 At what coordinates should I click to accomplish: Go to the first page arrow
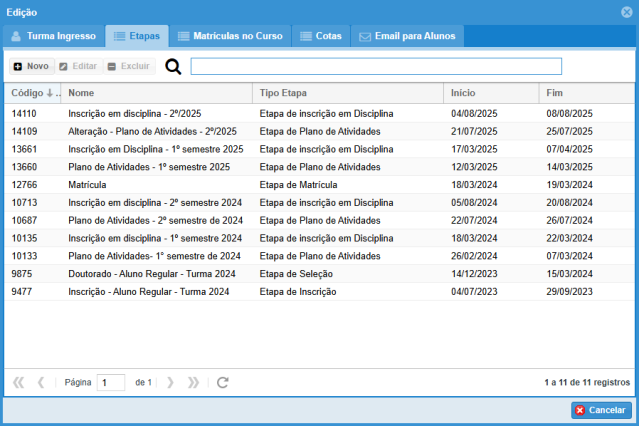tap(18, 382)
